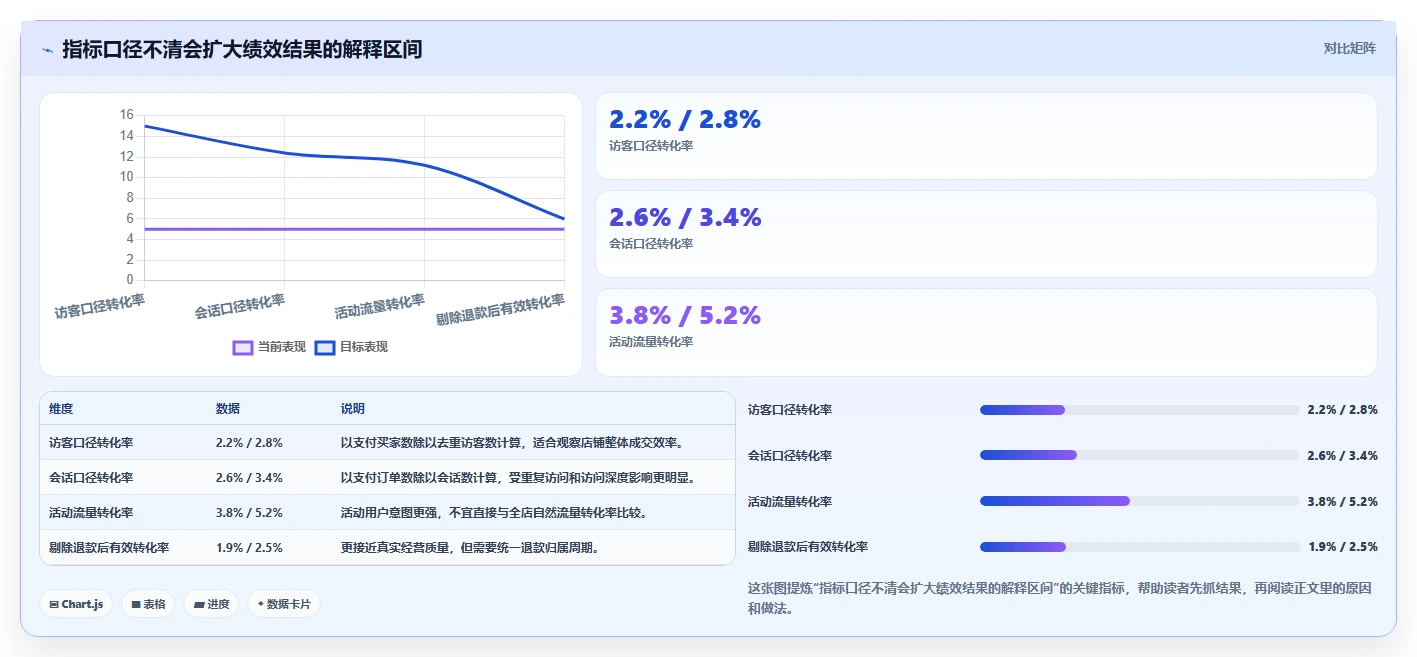Screen dimensions: 1417x657
Task: Click 访客口径转化率 caption in first card
Action: (651, 146)
